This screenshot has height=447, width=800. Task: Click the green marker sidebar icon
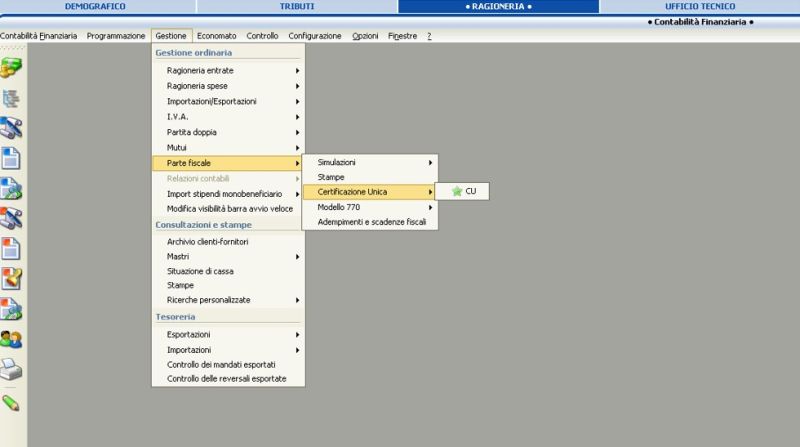11,403
